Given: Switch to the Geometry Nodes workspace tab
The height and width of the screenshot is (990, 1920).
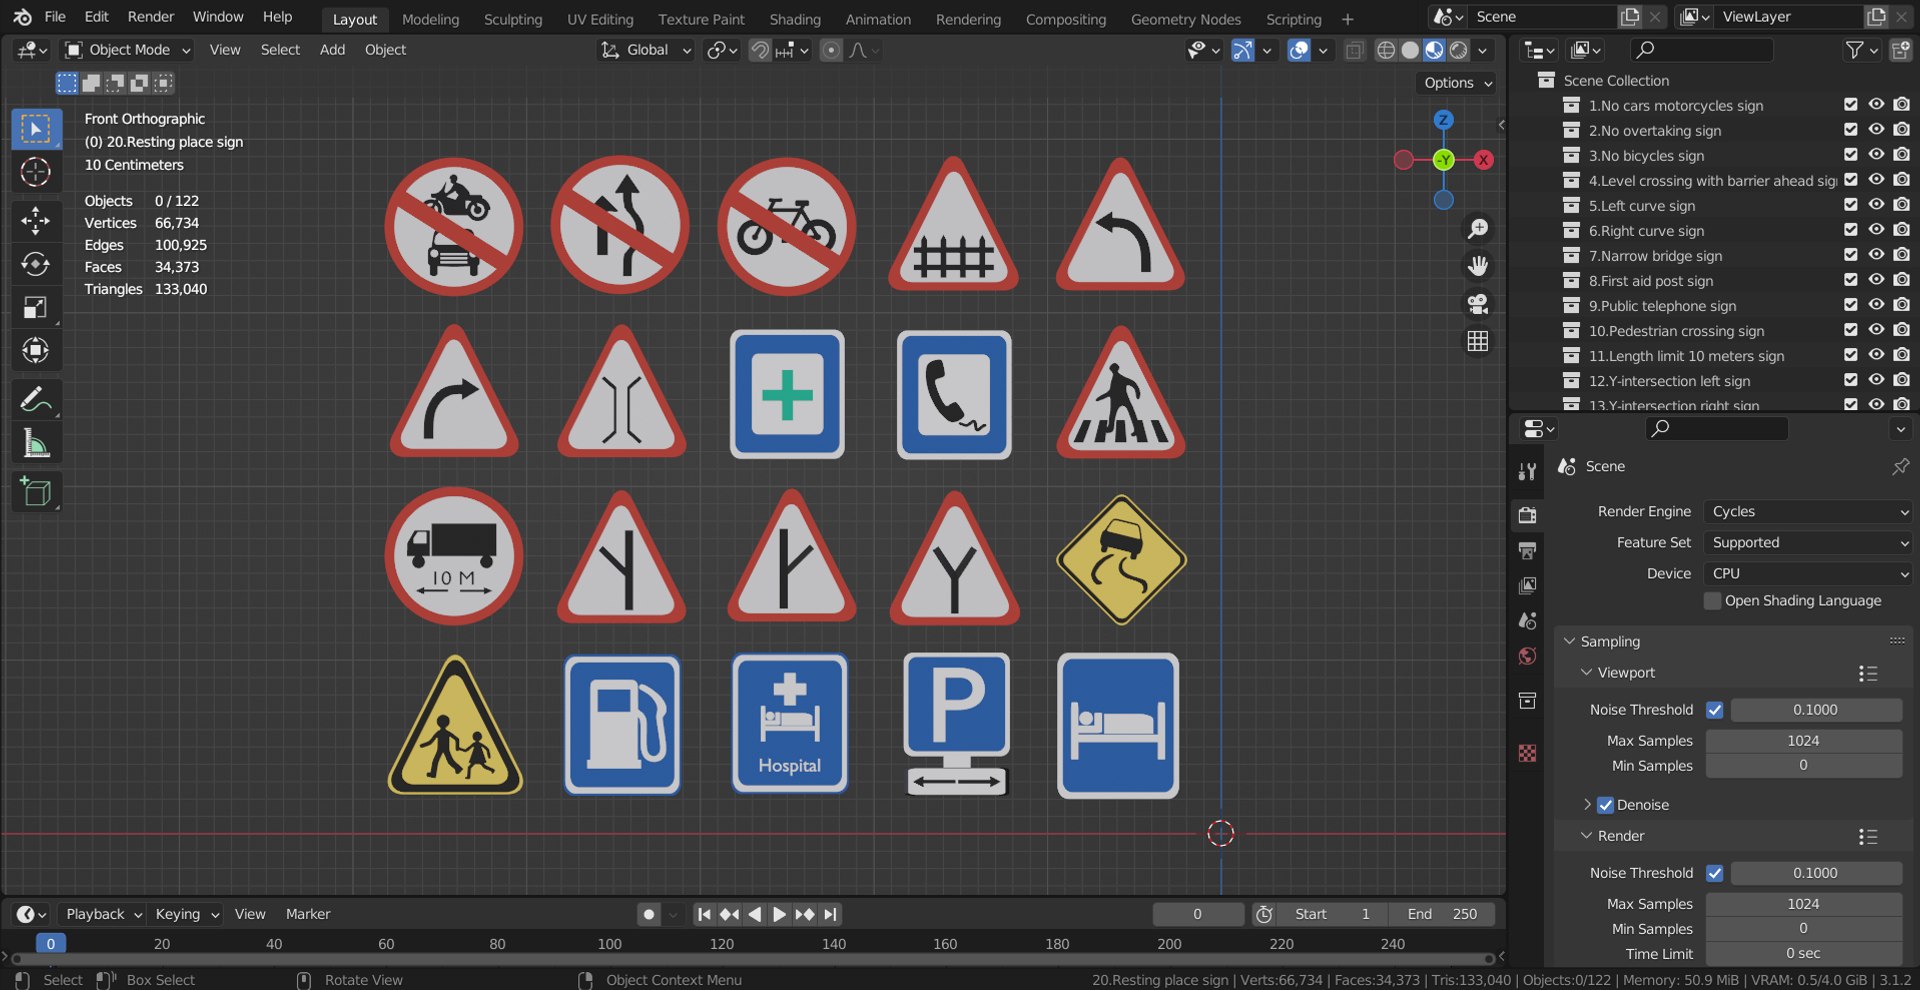Looking at the screenshot, I should click(1186, 19).
